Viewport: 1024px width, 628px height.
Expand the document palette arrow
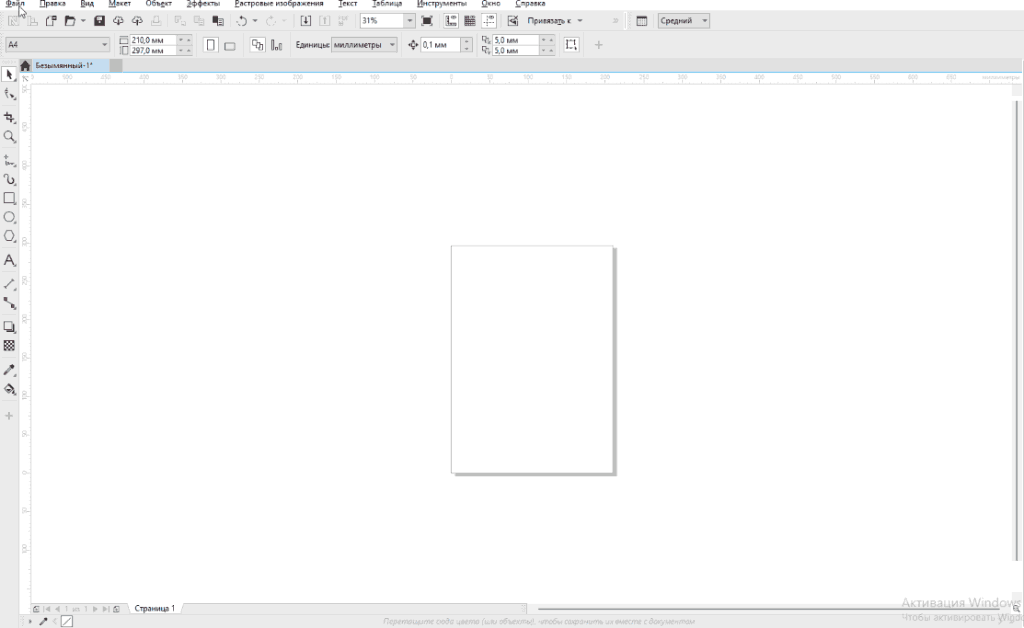click(x=30, y=621)
